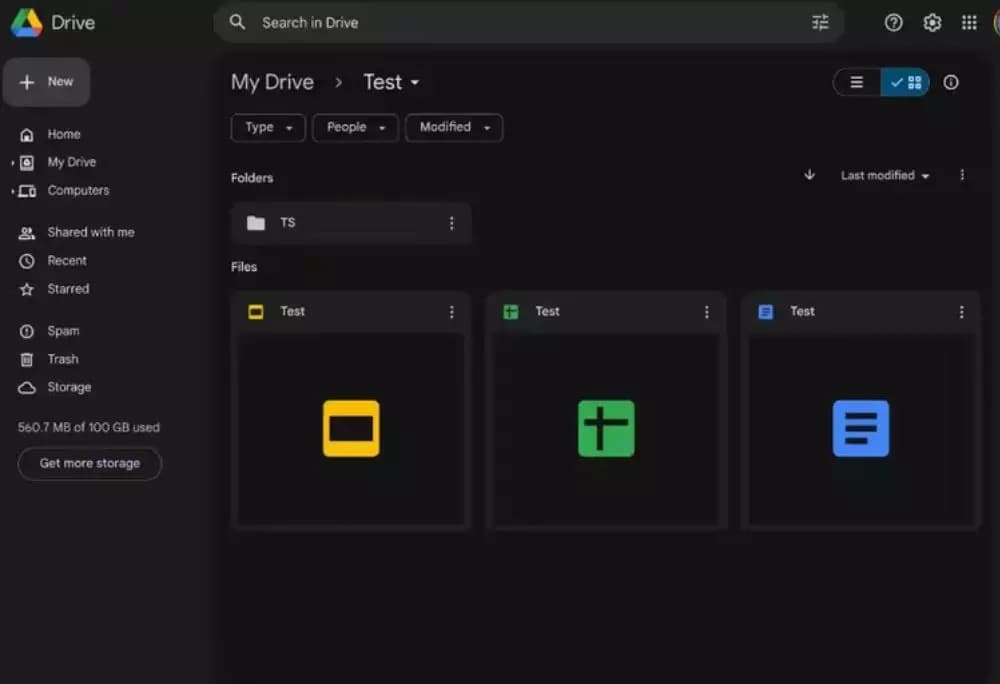Viewport: 1000px width, 684px height.
Task: Open three-dot menu for Docs file Test
Action: (962, 312)
